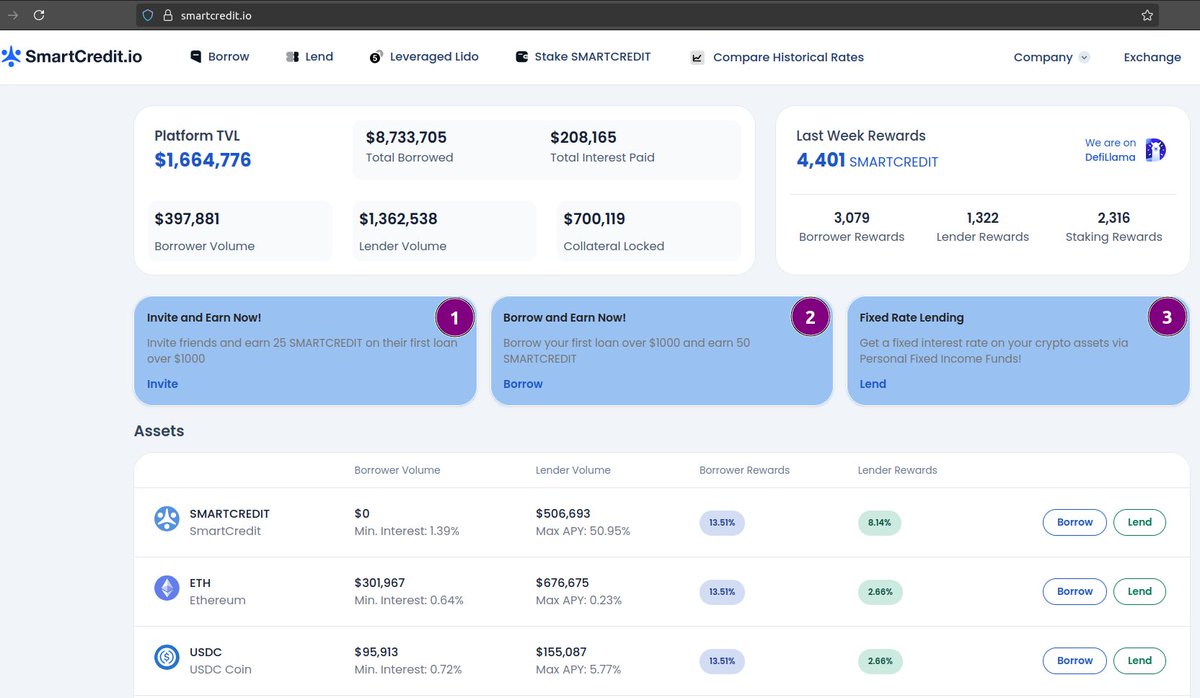The image size is (1200, 698).
Task: Click the 1,322 Lender Rewards value
Action: click(x=983, y=218)
